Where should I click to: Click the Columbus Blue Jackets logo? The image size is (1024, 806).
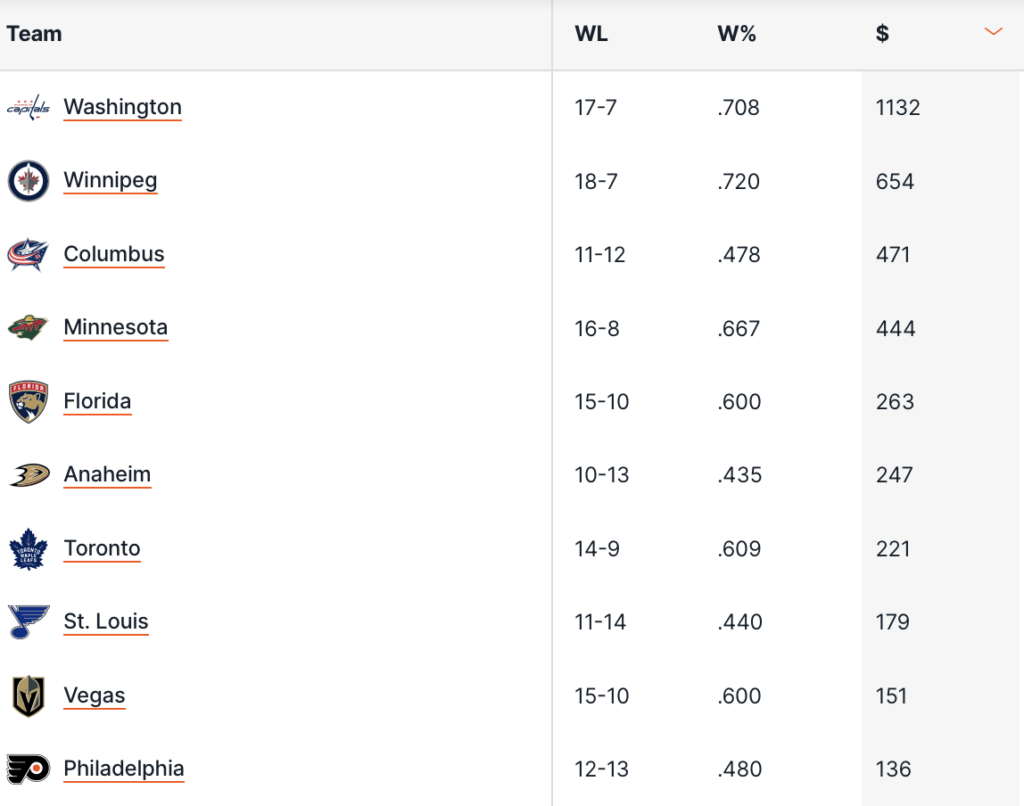(x=28, y=254)
